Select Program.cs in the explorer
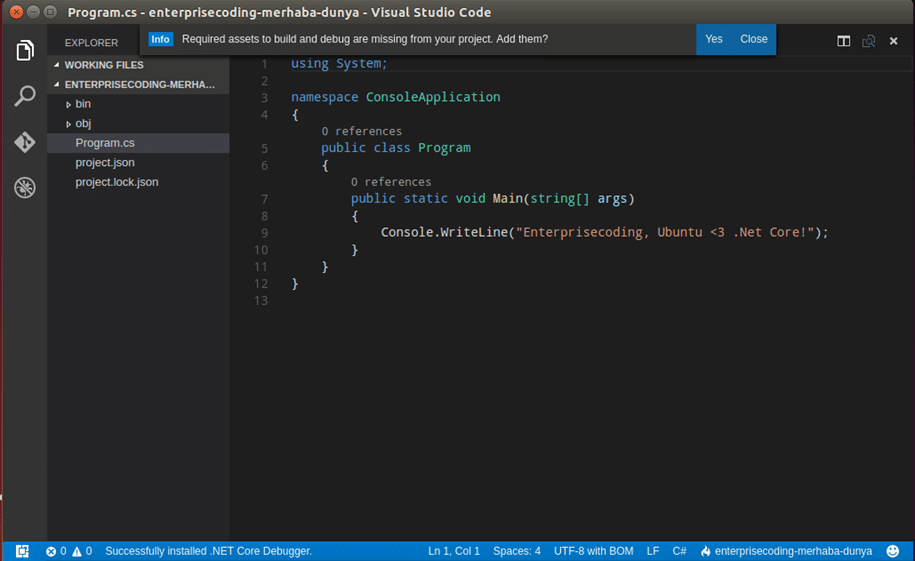915x561 pixels. click(x=138, y=143)
